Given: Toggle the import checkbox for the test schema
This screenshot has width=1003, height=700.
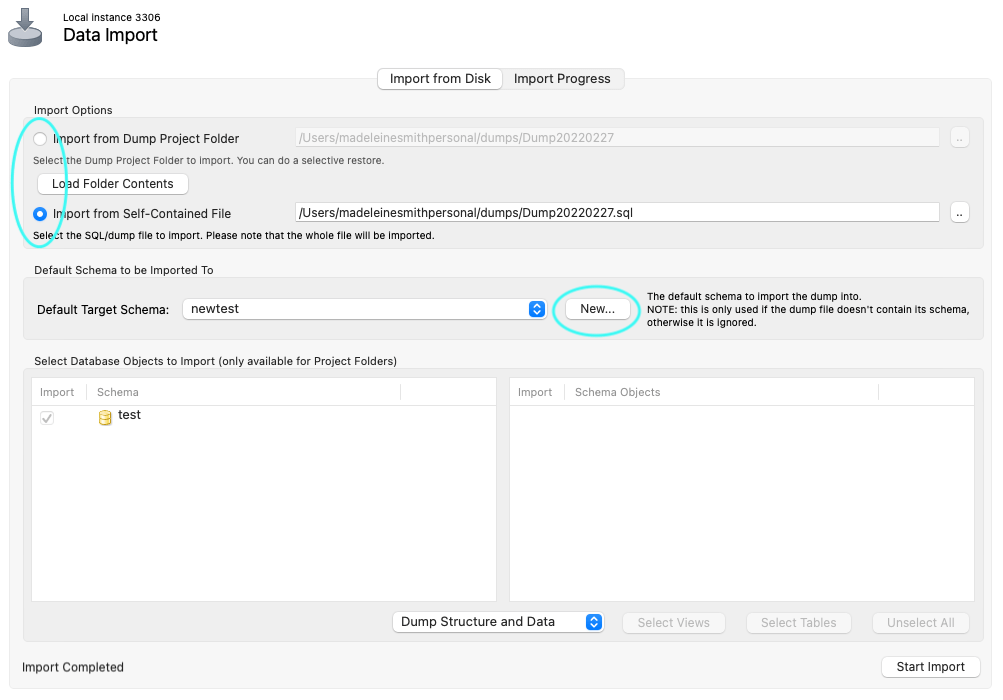Looking at the screenshot, I should (x=45, y=417).
